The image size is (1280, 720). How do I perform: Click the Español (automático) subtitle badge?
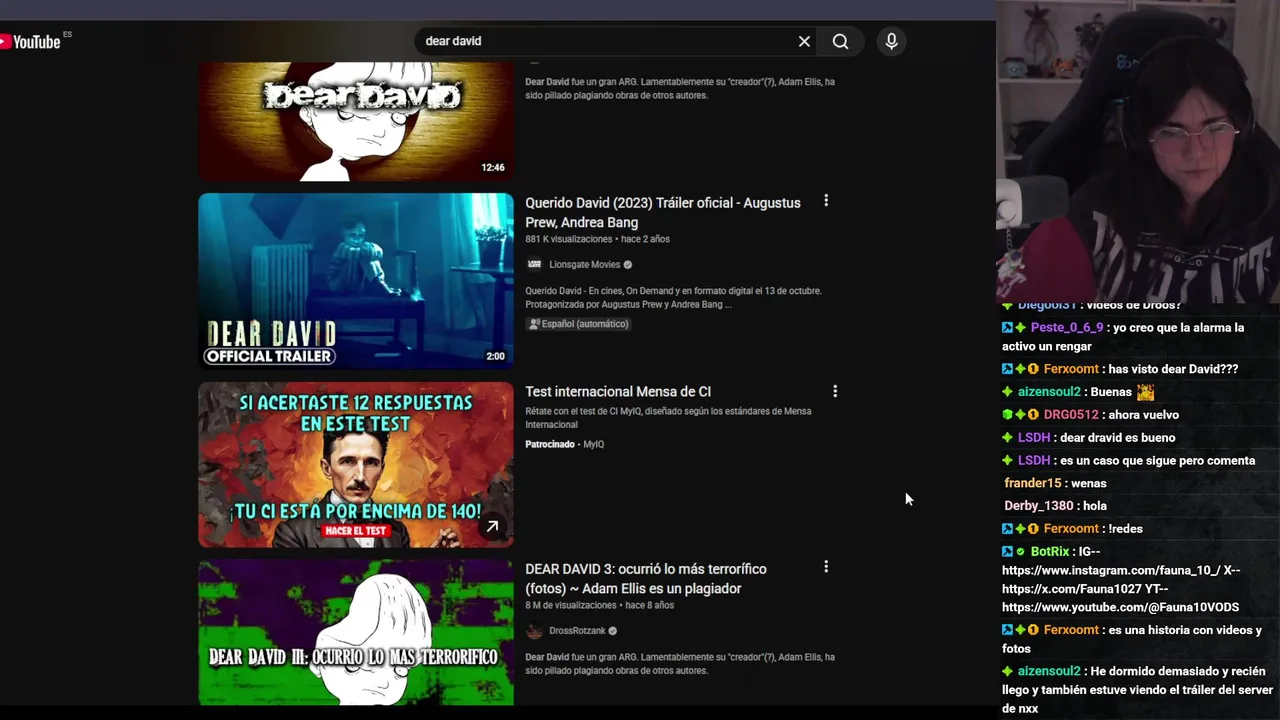click(x=579, y=324)
